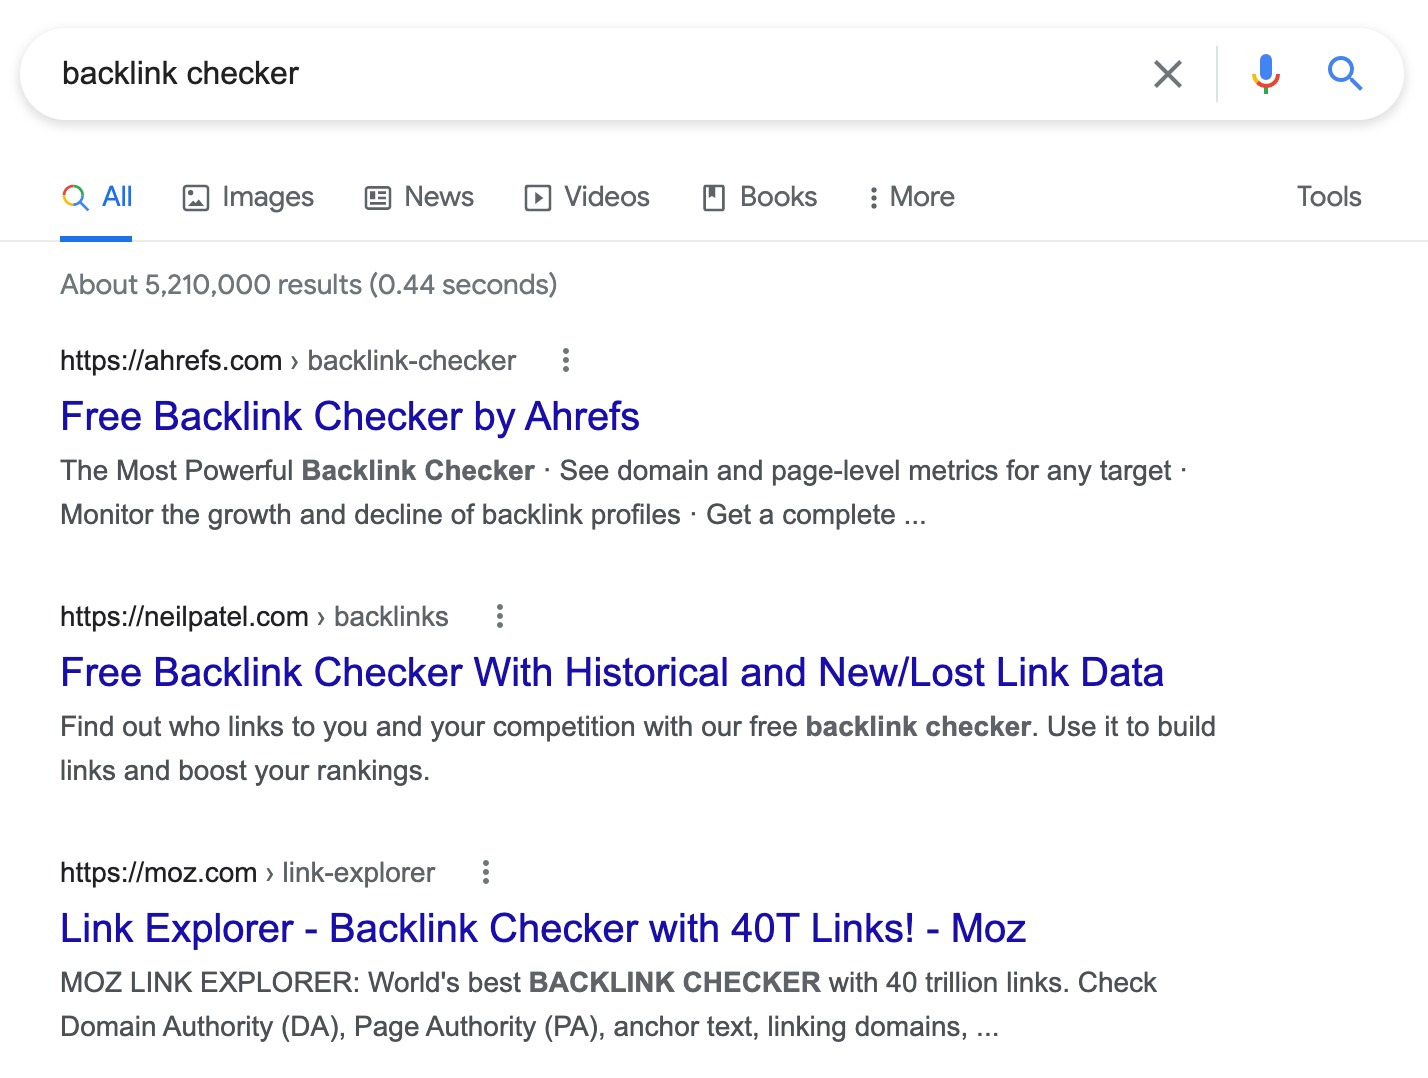Screen dimensions: 1428x1078
Task: Open the Tools menu
Action: (1328, 197)
